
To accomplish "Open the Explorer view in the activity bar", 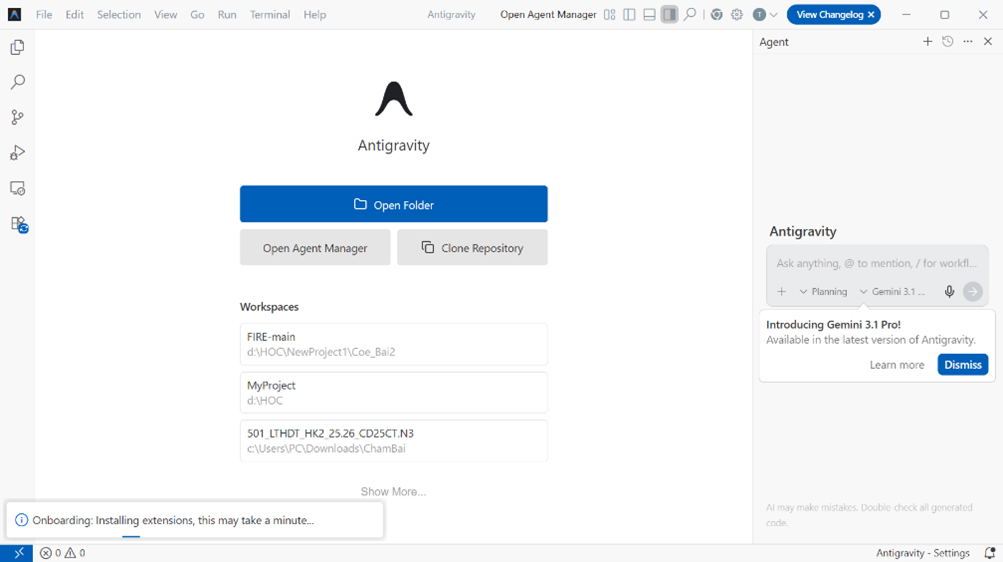I will 17,48.
